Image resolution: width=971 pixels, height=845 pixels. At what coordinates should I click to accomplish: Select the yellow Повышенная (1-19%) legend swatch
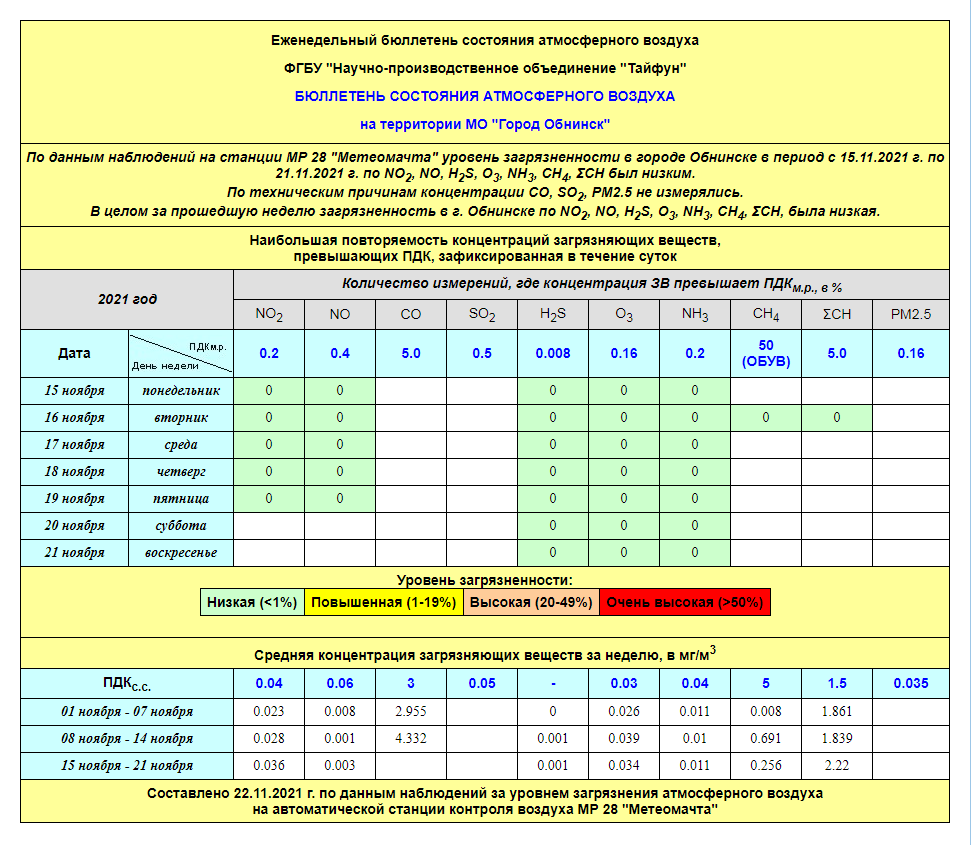coord(383,602)
